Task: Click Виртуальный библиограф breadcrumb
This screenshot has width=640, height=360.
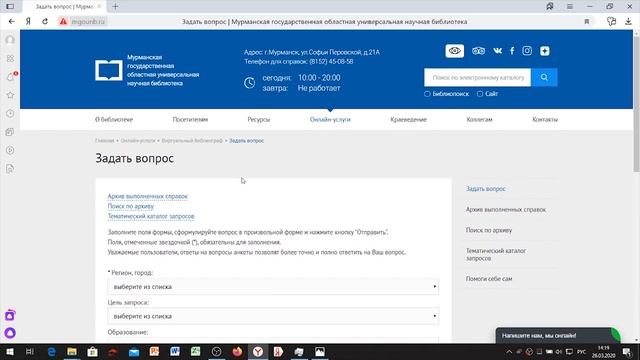Action: (x=192, y=140)
